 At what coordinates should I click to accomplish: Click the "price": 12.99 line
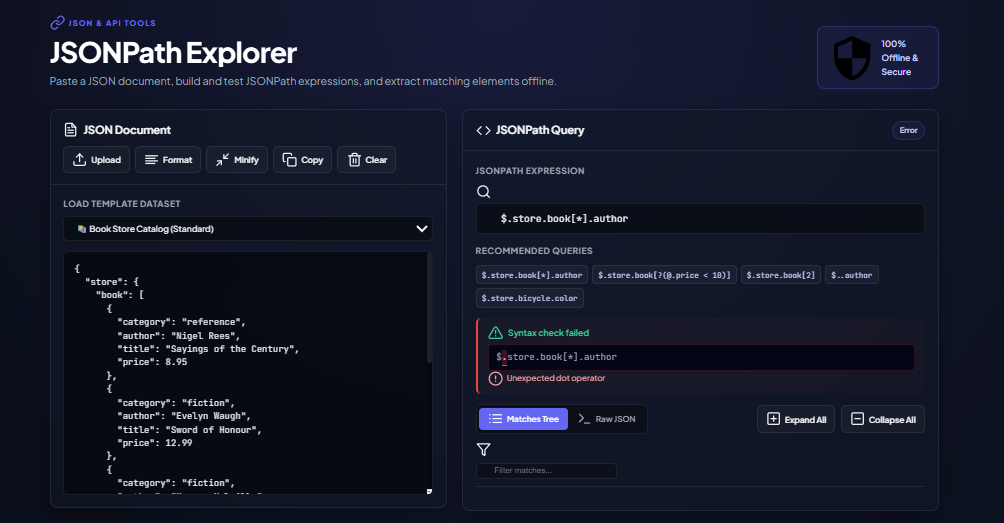[x=155, y=443]
